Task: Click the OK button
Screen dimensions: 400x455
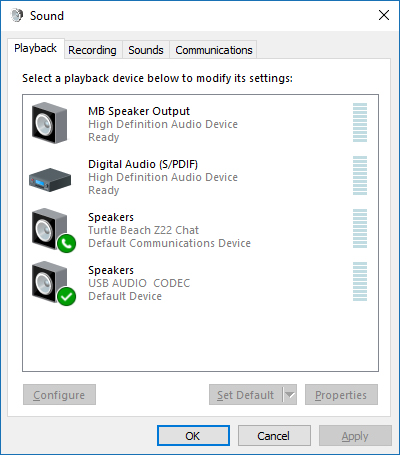Action: [x=193, y=436]
